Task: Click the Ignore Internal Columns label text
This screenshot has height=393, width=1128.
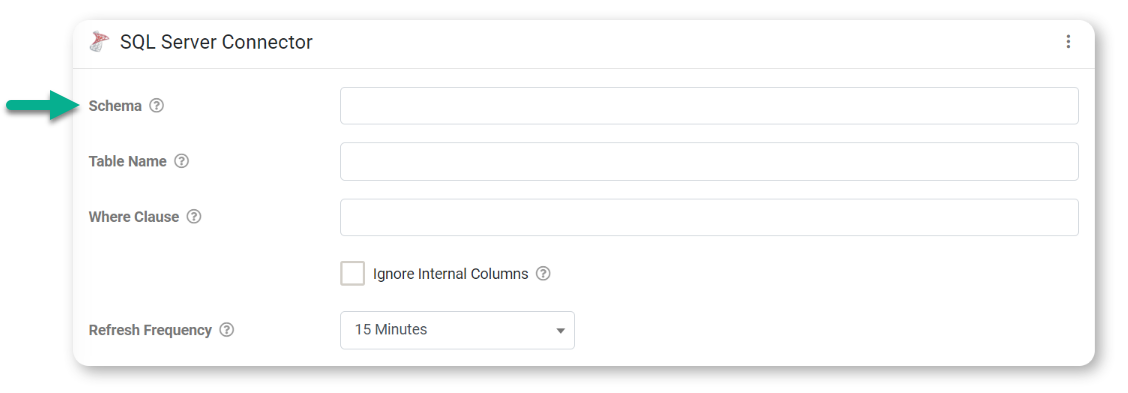Action: [450, 274]
